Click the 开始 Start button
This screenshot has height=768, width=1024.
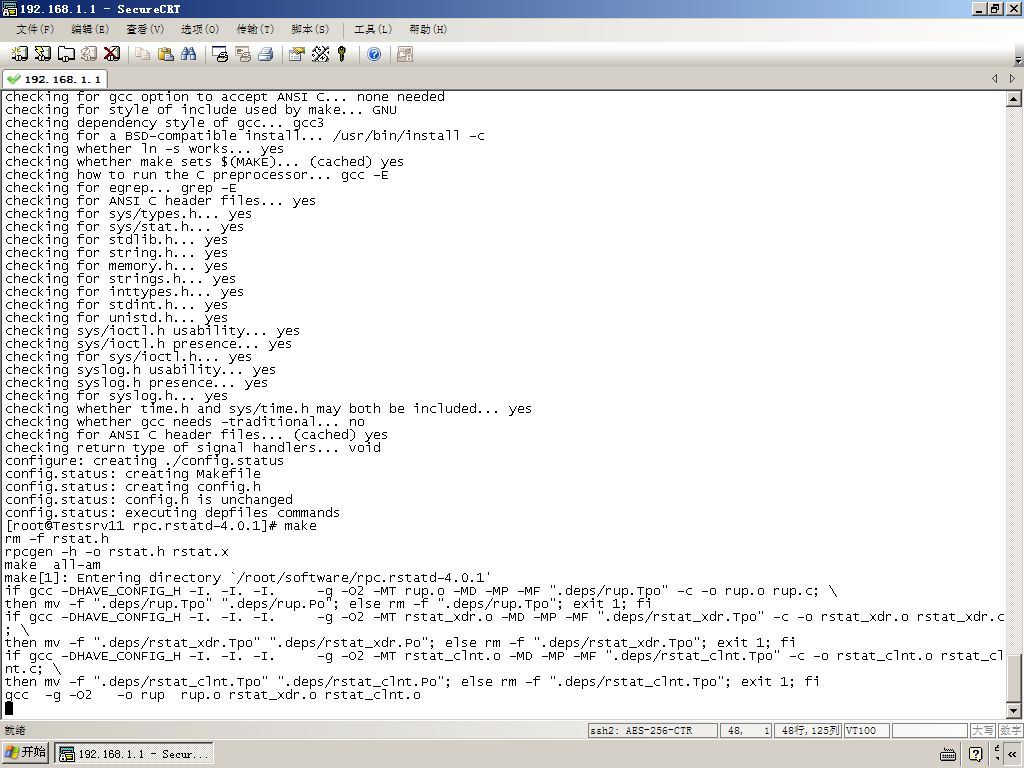(x=25, y=753)
